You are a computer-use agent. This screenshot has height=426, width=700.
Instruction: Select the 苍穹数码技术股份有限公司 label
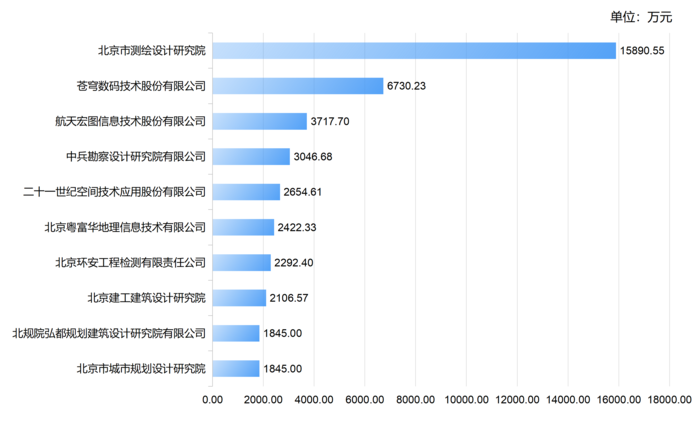(141, 86)
